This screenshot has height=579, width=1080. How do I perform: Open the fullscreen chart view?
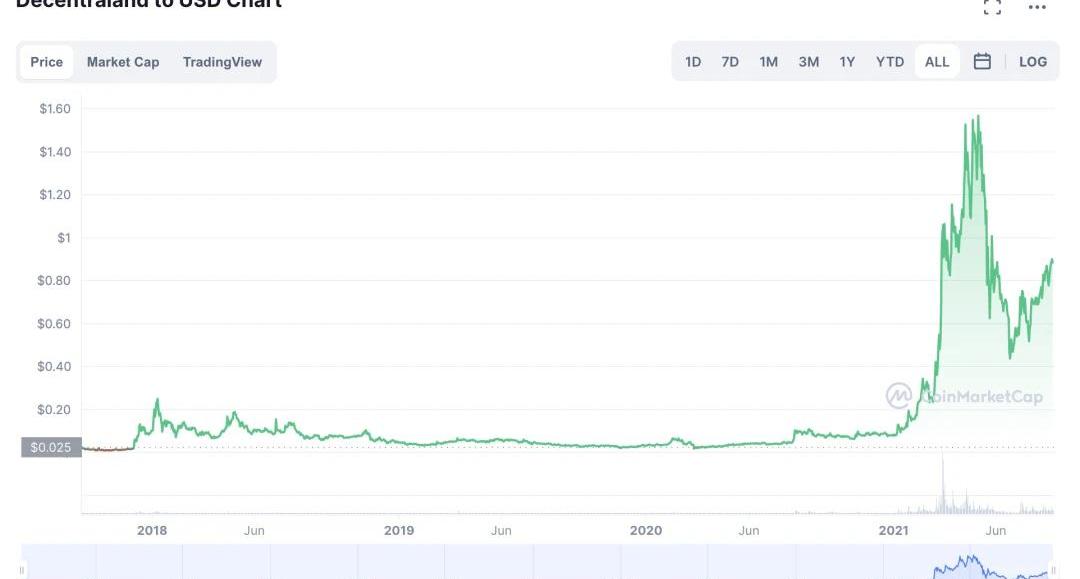tap(992, 8)
